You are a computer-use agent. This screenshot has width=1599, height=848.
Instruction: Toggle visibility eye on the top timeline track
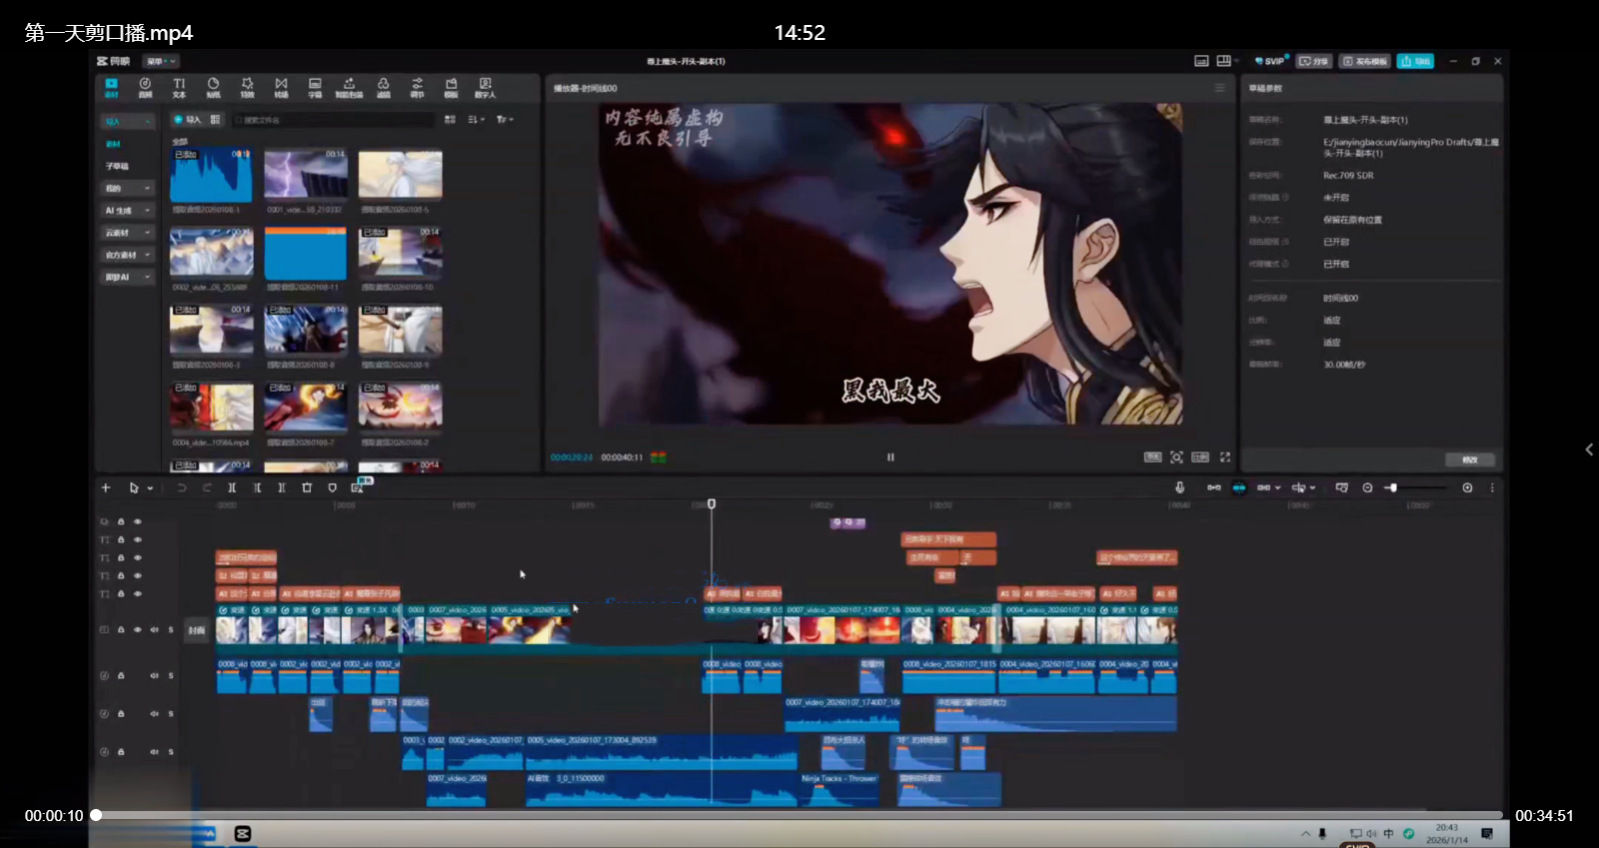tap(138, 522)
